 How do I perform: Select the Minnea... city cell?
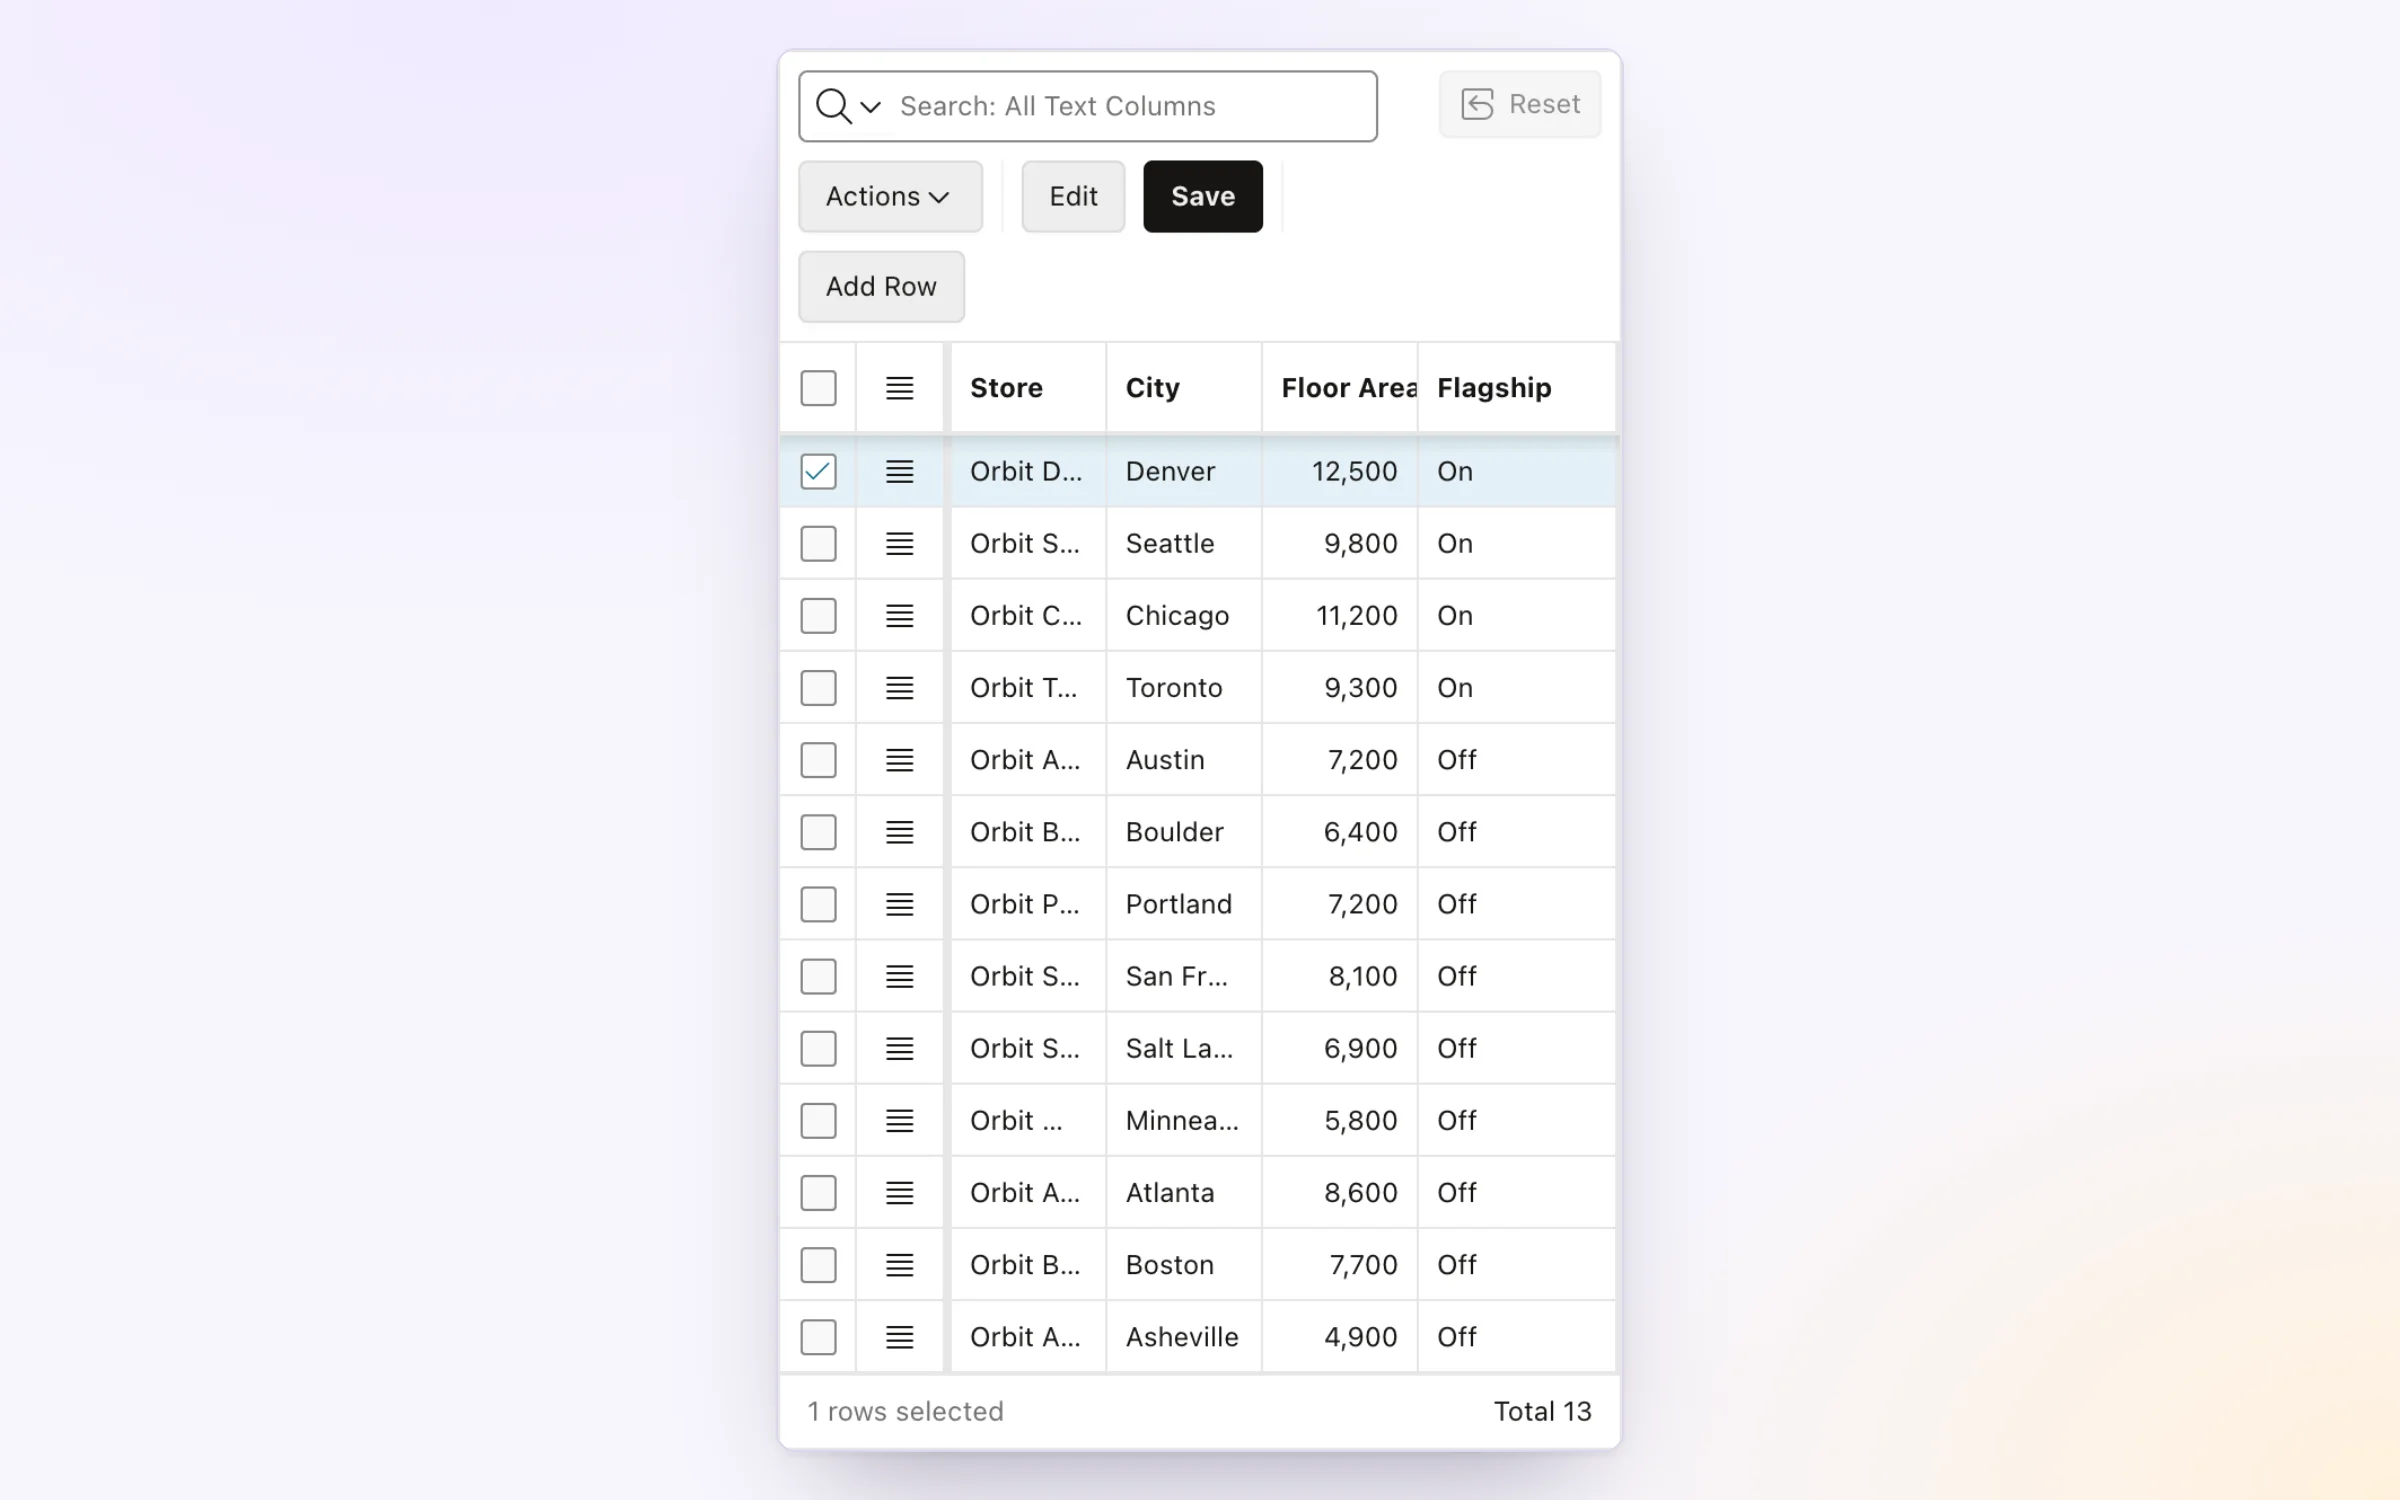point(1184,1120)
